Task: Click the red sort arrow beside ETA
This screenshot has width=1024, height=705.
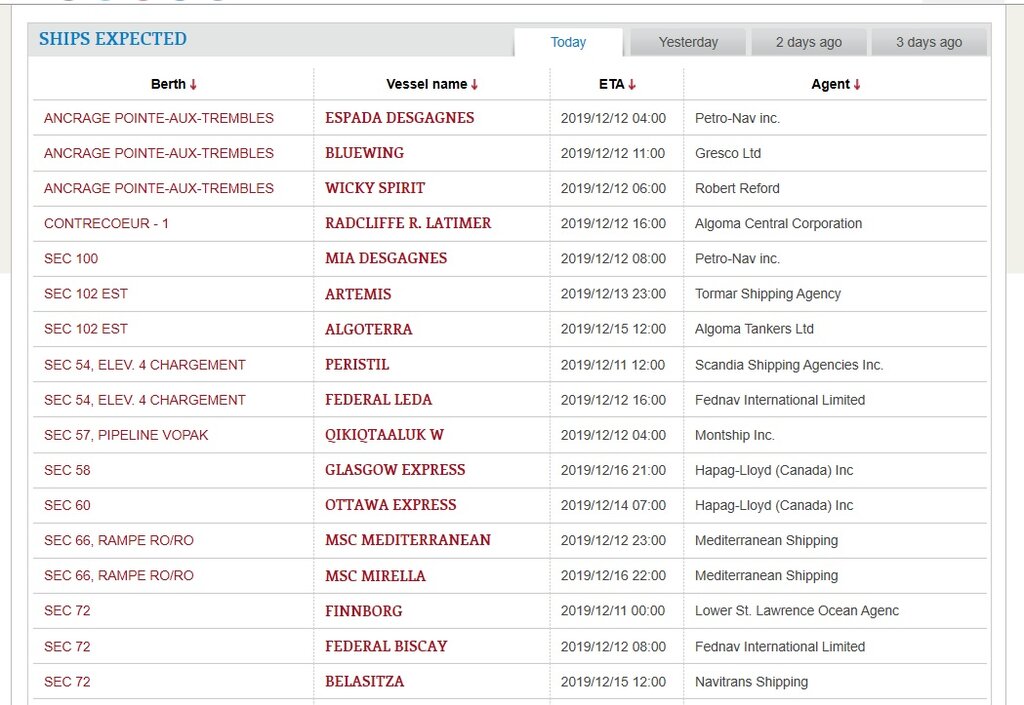Action: (x=632, y=85)
